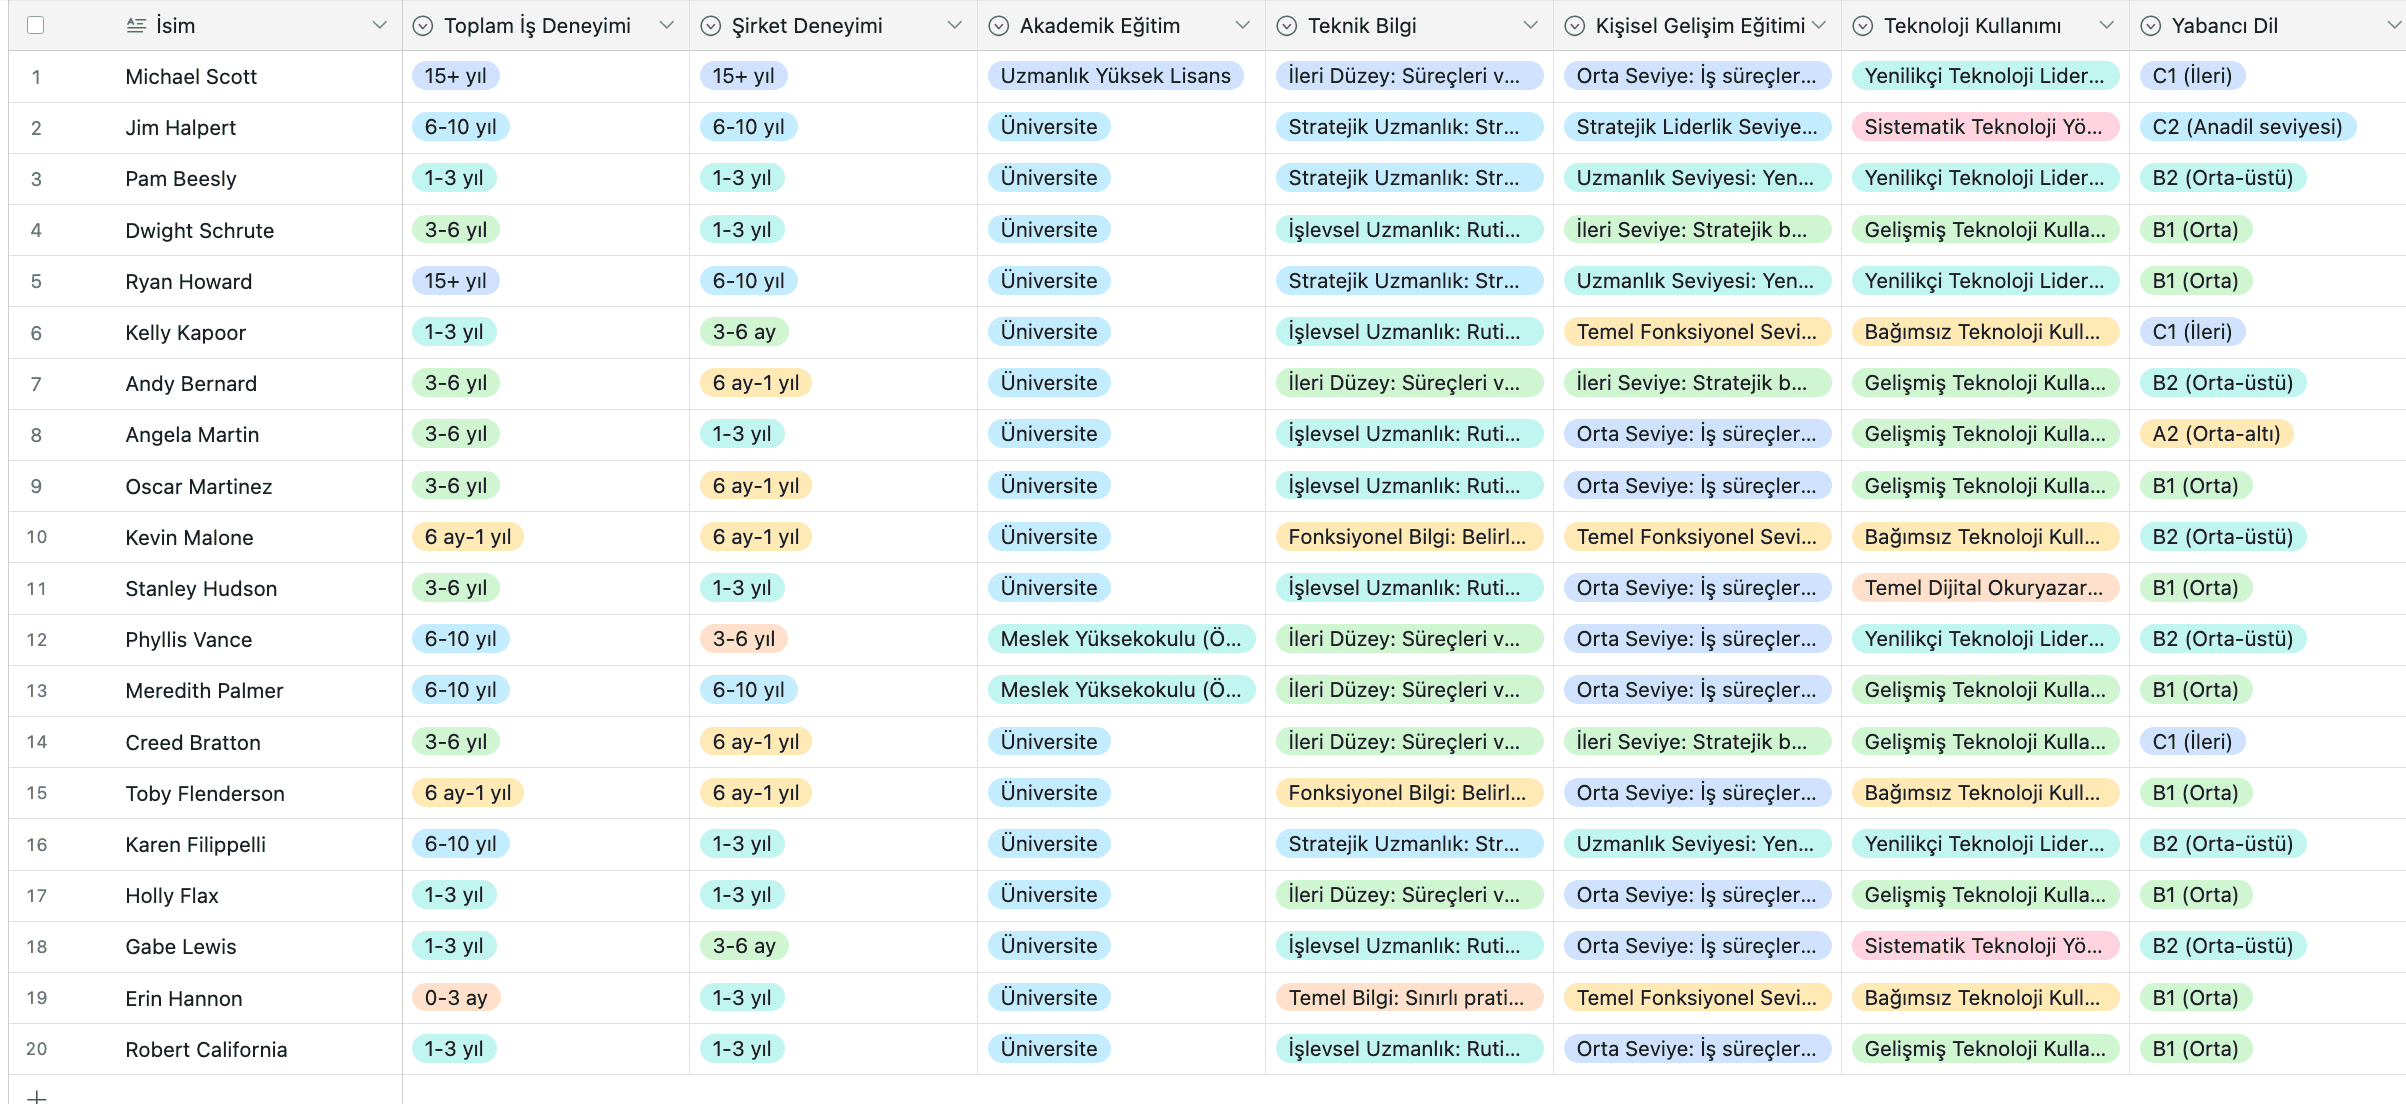Viewport: 2406px width, 1104px height.
Task: Click the text-field icon beside İsim
Action: tap(136, 25)
